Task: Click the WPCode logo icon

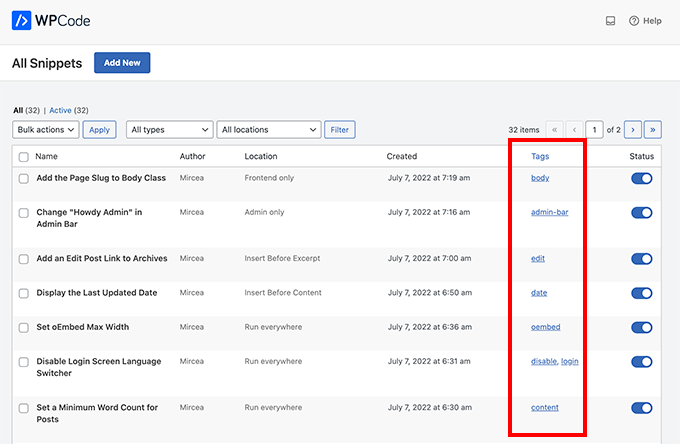Action: (x=23, y=20)
